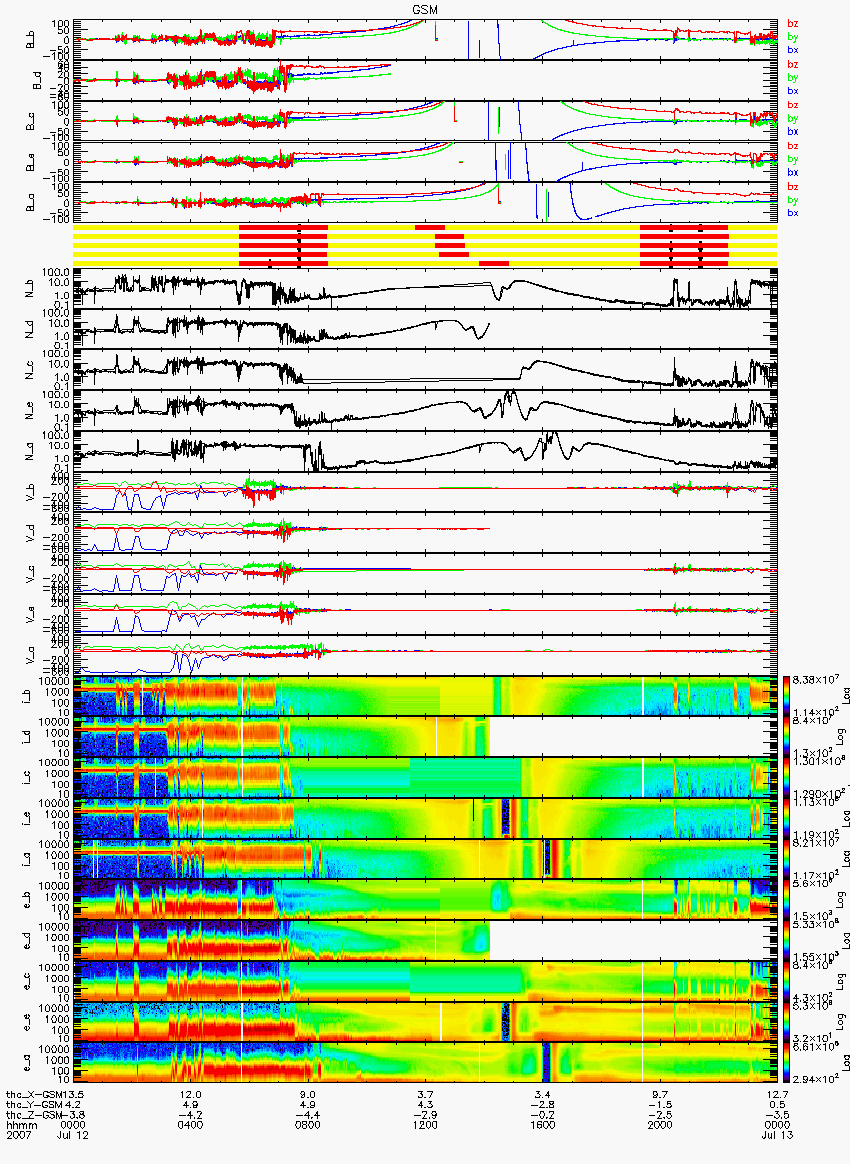The image size is (850, 1164).
Task: Select the e_a electron spectrogram label
Action: (x=26, y=1064)
